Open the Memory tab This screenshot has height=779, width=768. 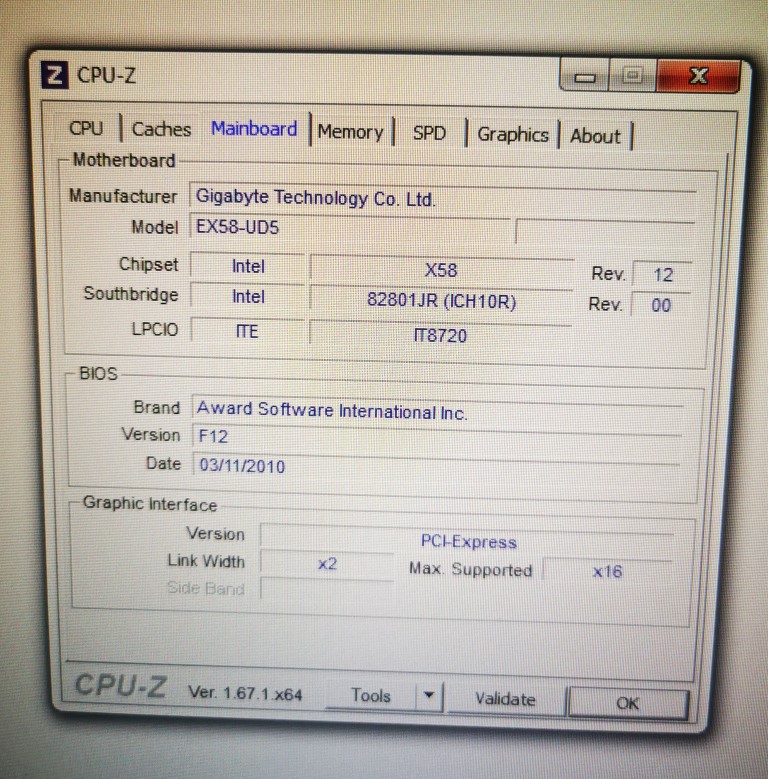351,132
